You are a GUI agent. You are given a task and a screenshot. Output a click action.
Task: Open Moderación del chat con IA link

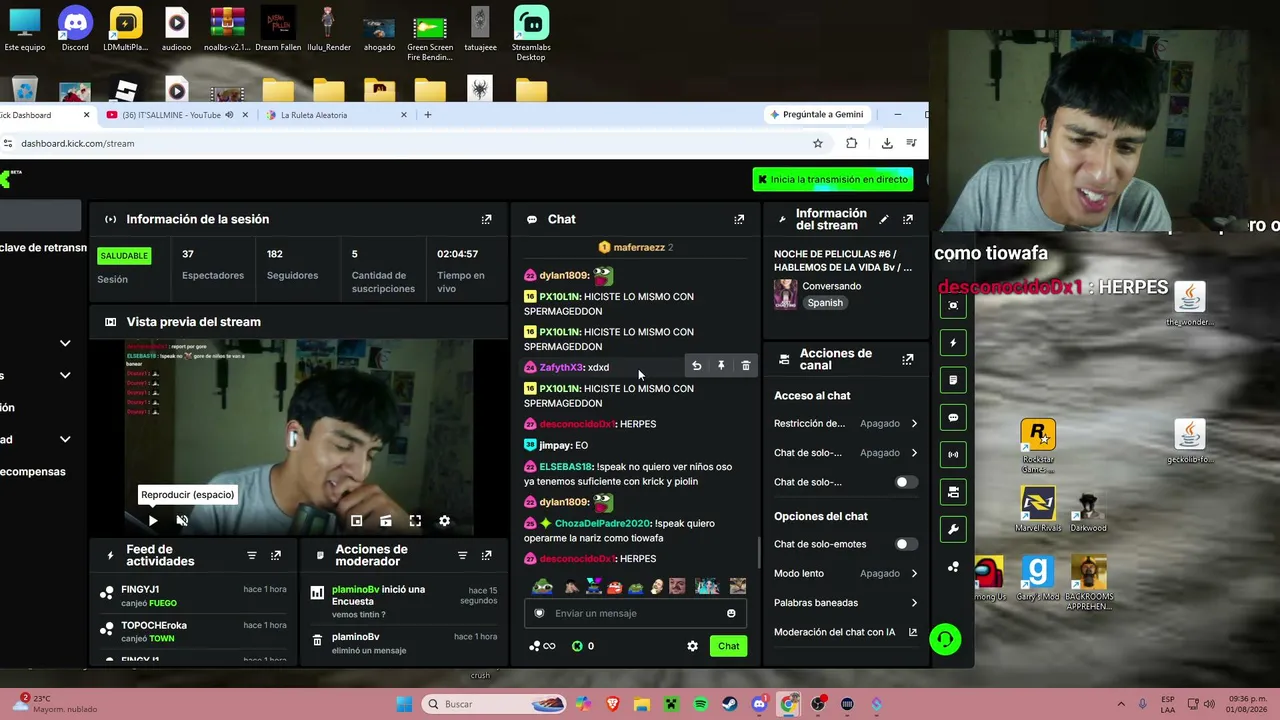tap(846, 632)
